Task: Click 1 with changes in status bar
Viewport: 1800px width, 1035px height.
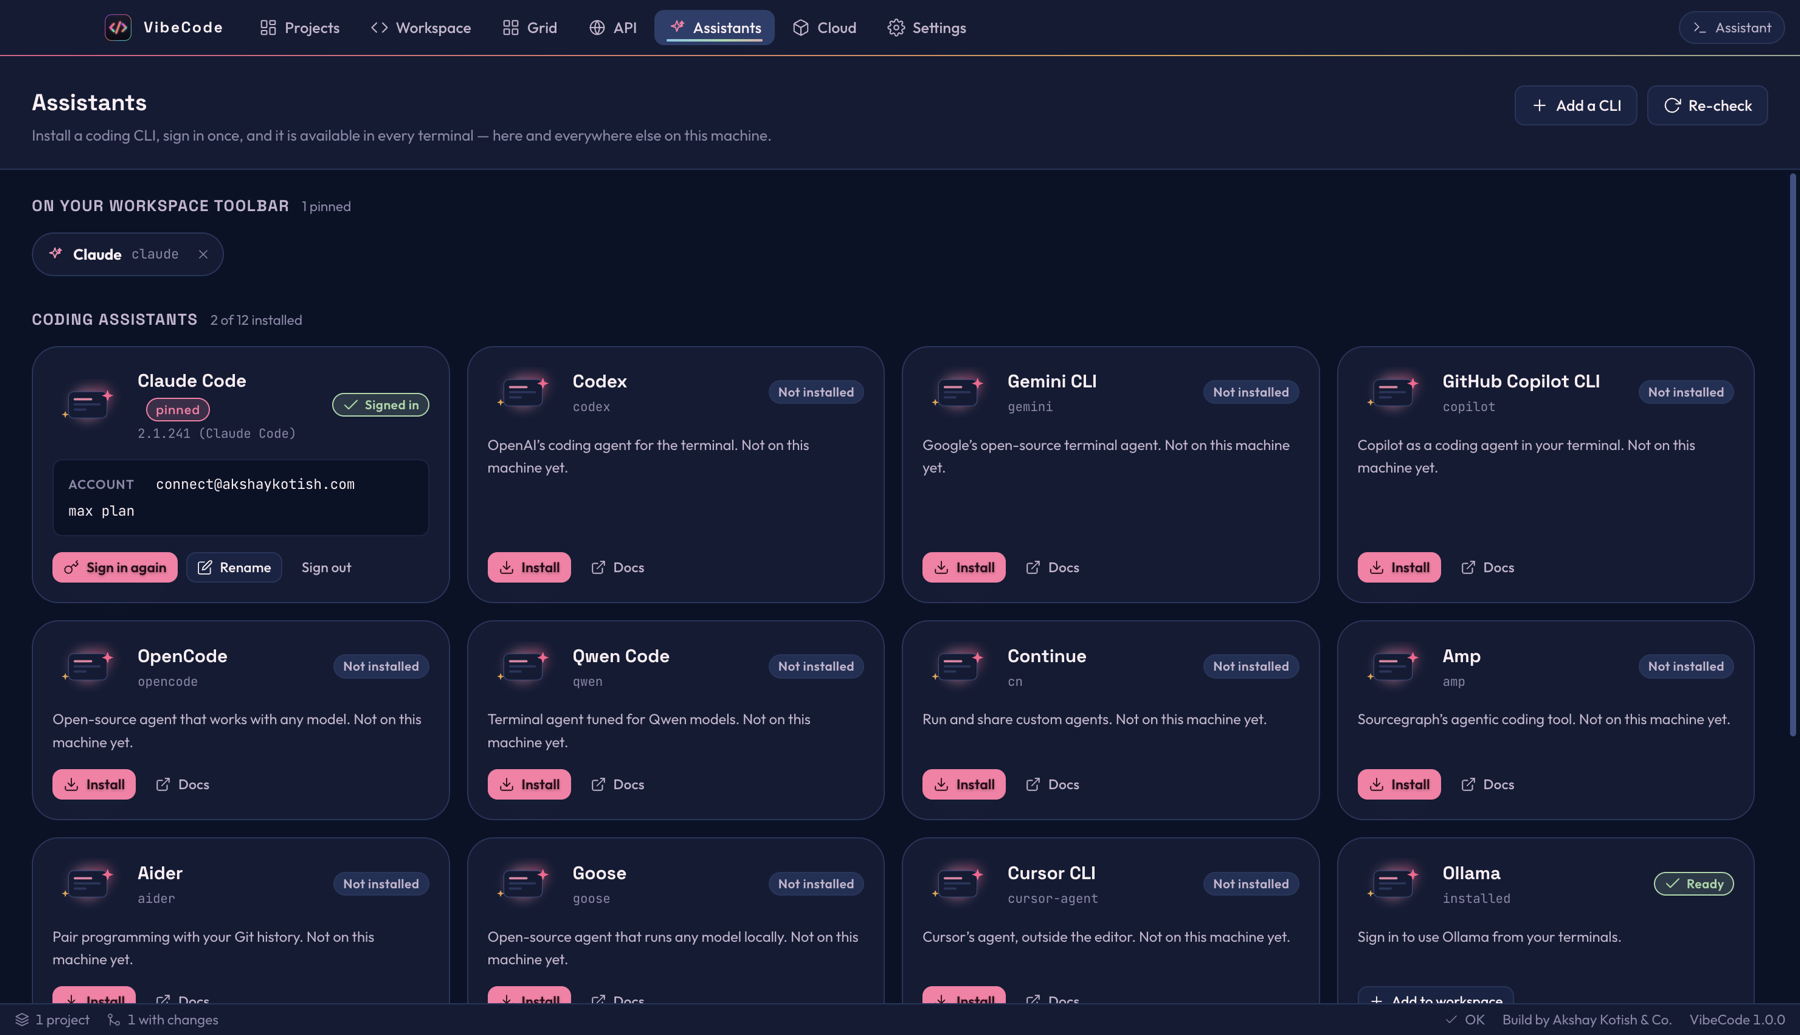Action: pyautogui.click(x=162, y=1020)
